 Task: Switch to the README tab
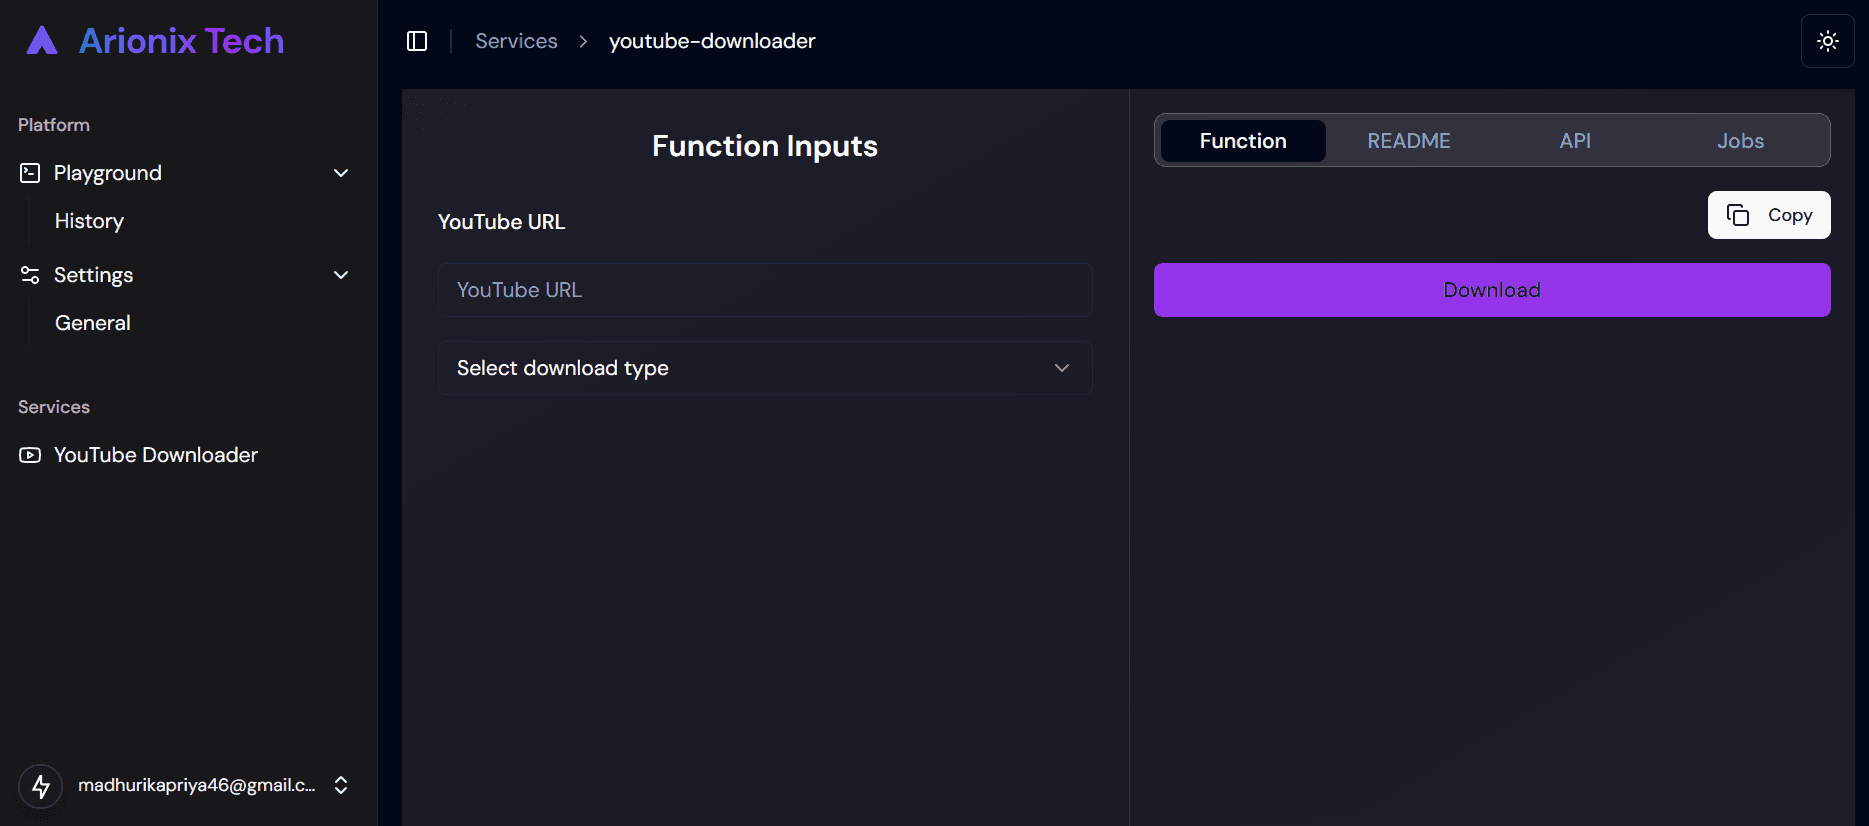(x=1409, y=141)
